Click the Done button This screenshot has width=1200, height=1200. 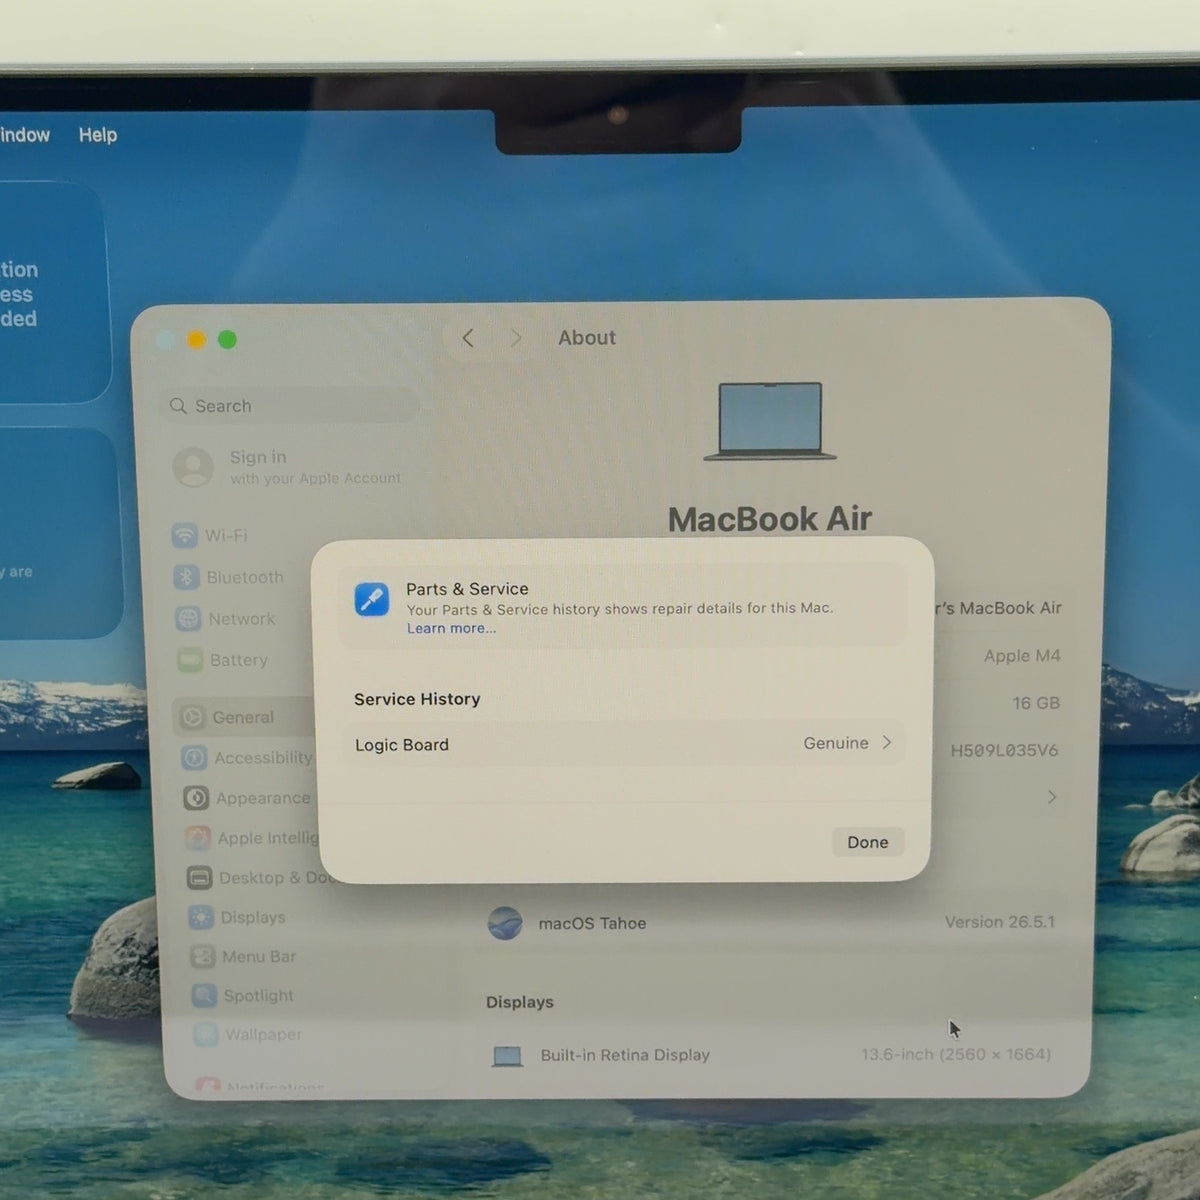coord(867,842)
